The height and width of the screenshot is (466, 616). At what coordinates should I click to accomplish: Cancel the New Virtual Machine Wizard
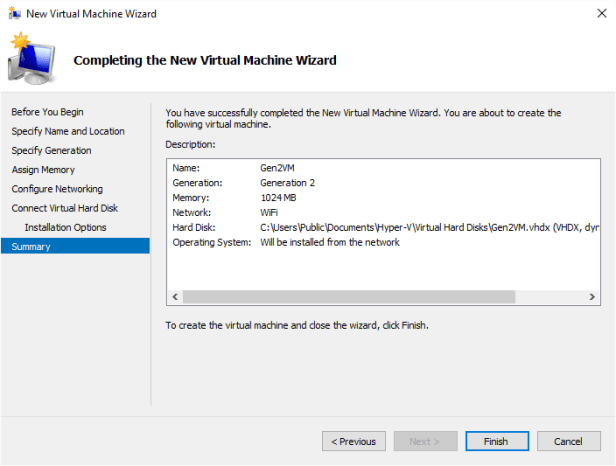(568, 441)
